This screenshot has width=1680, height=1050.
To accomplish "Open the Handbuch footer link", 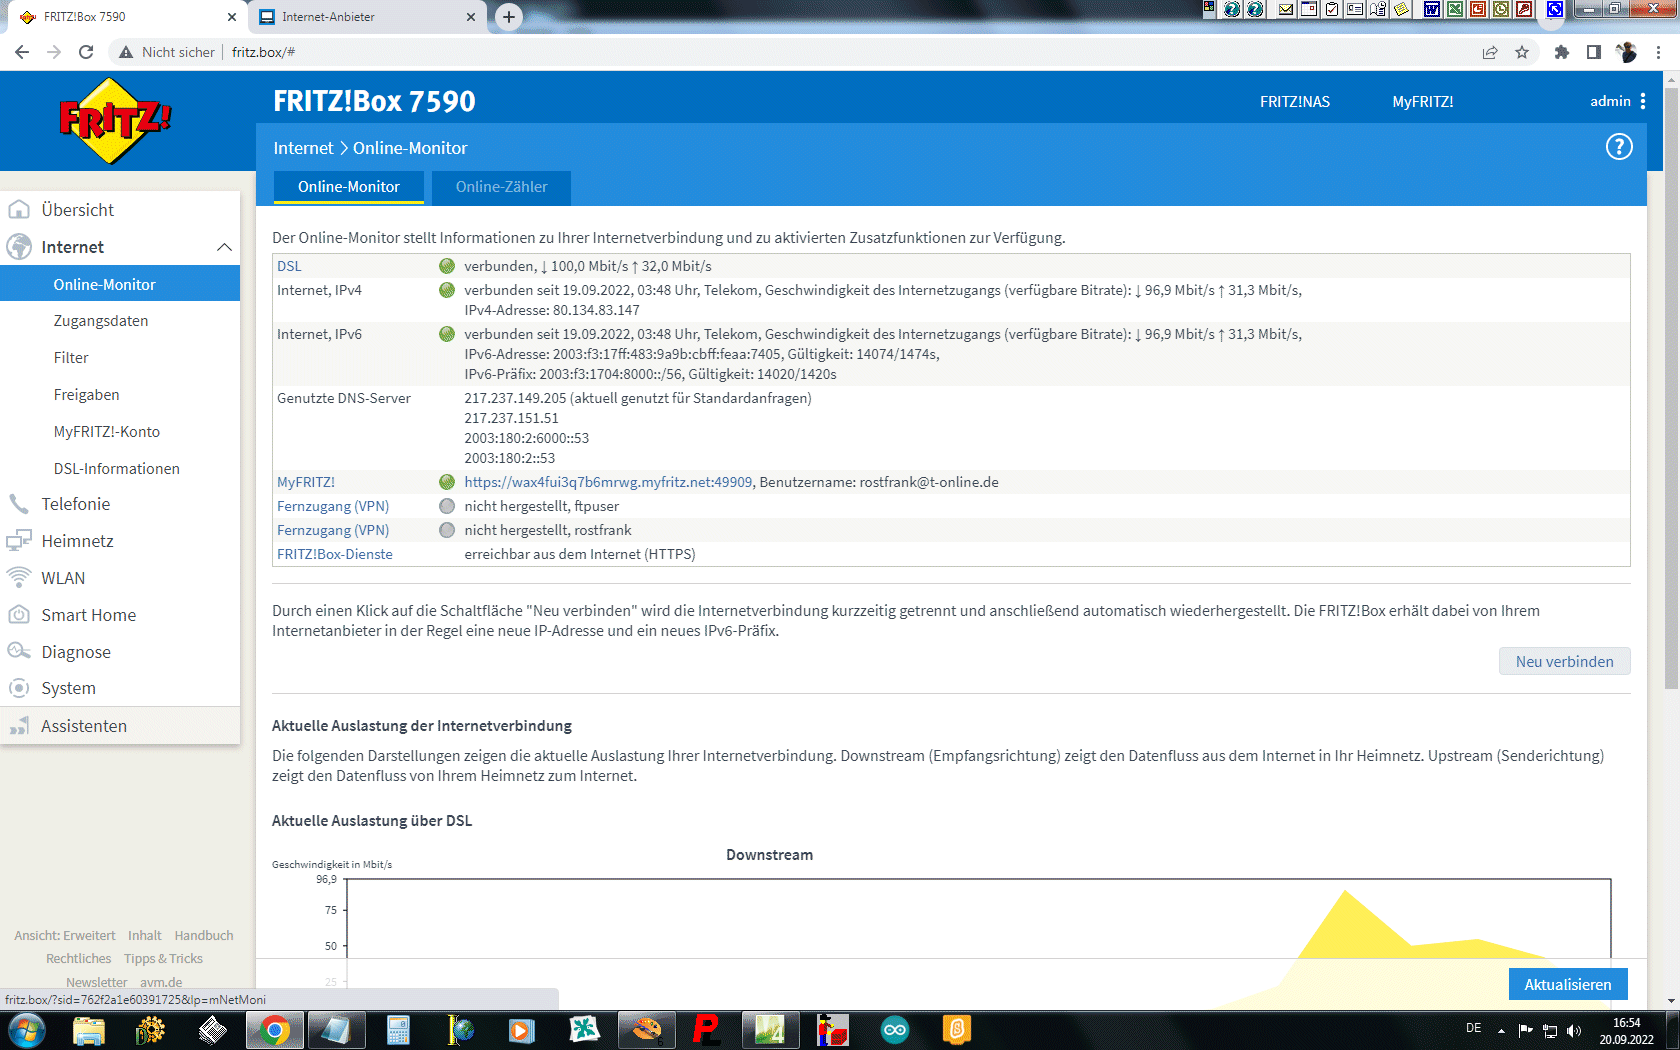I will click(204, 935).
